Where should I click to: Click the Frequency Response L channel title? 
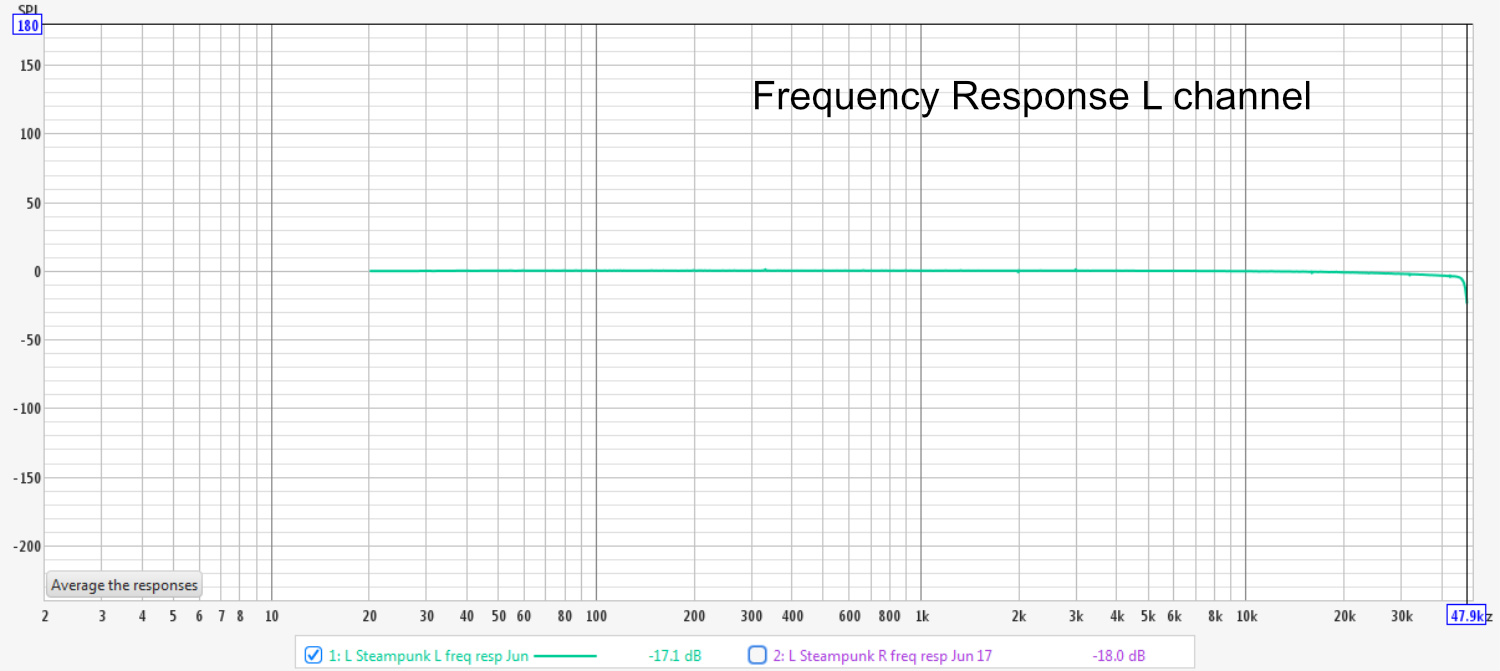point(1031,96)
